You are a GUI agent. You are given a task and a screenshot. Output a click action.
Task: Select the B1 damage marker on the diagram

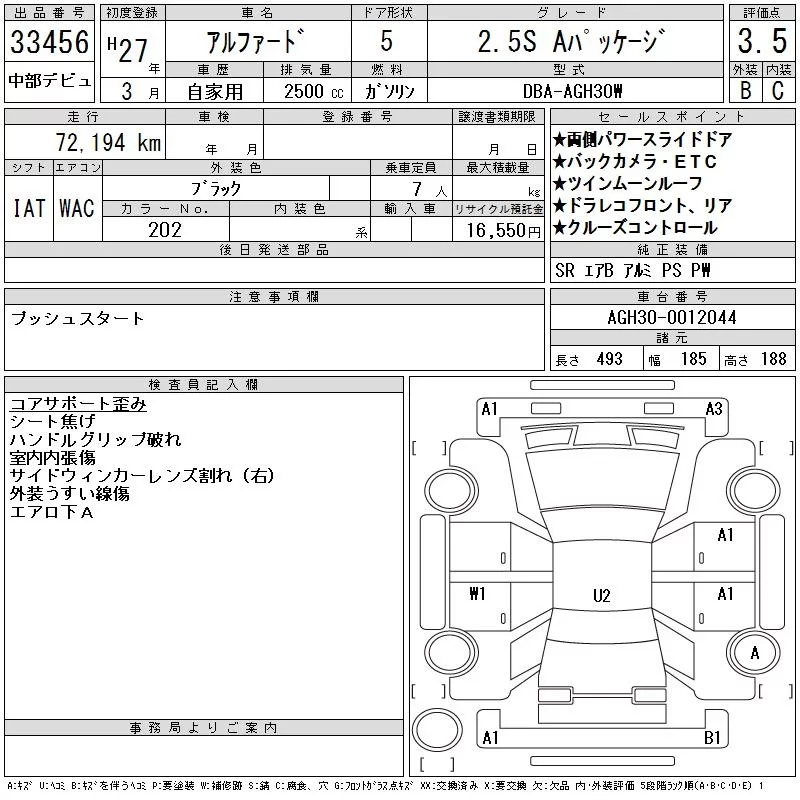coord(713,738)
